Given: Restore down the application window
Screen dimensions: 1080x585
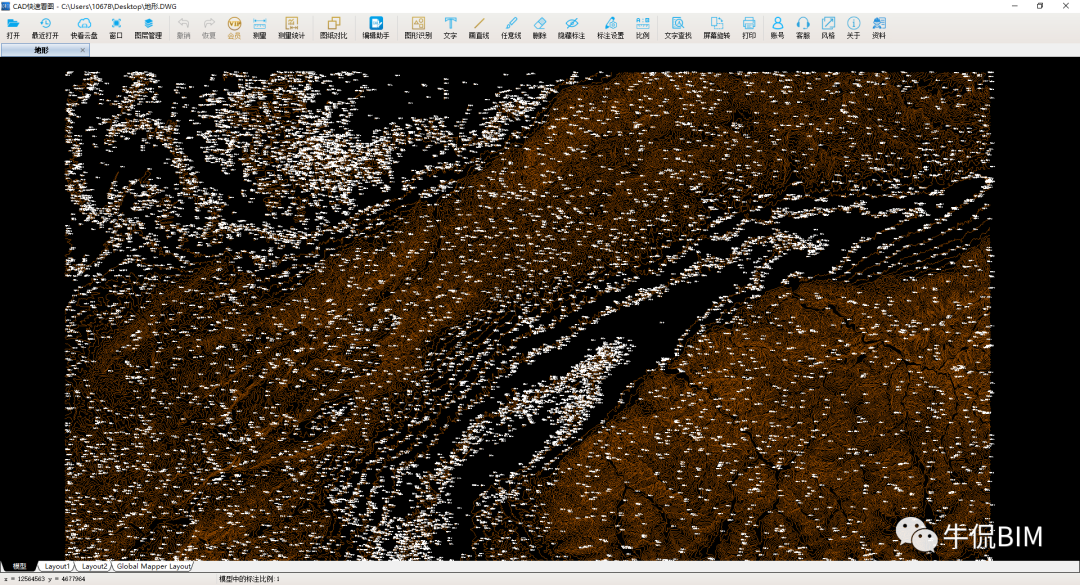Looking at the screenshot, I should (1040, 6).
